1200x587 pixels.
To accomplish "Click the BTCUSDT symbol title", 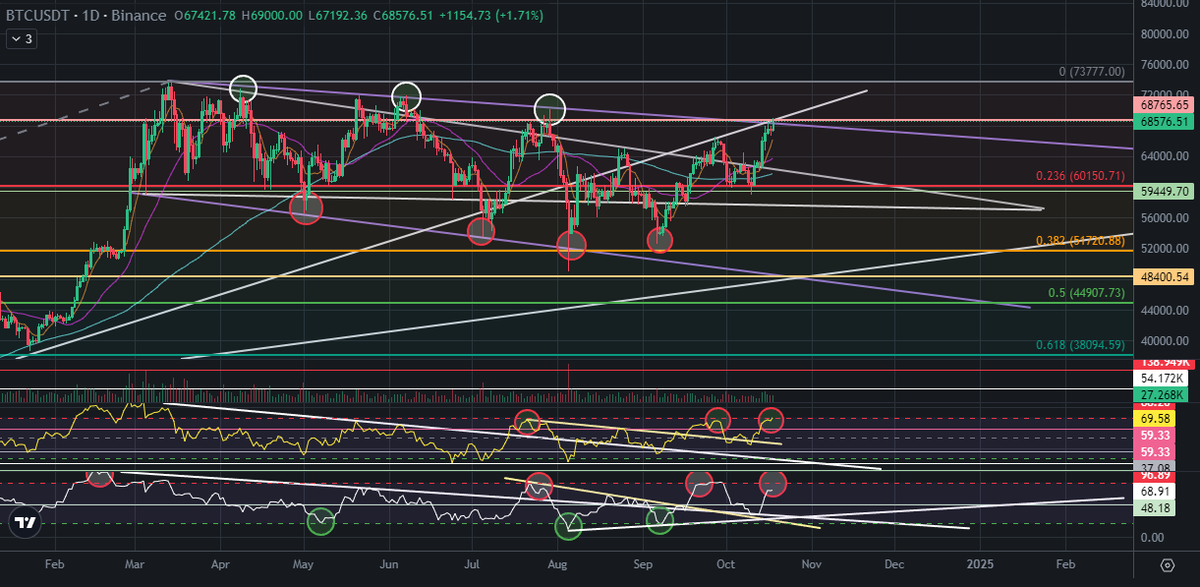I will pos(38,14).
